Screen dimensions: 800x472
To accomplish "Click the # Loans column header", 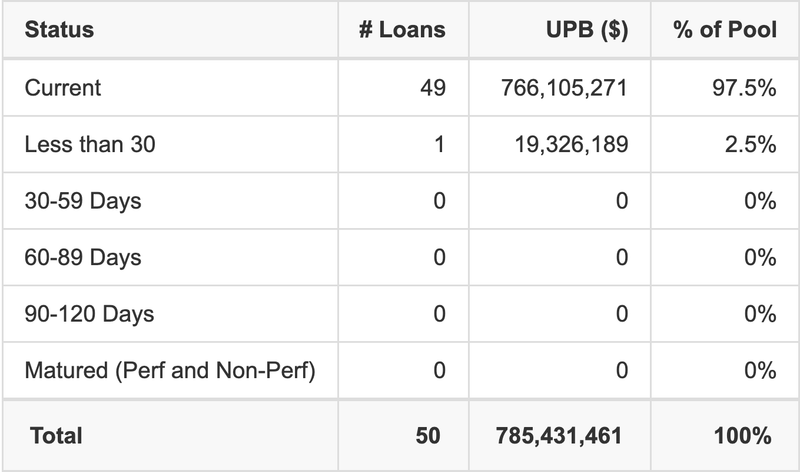I will (402, 30).
